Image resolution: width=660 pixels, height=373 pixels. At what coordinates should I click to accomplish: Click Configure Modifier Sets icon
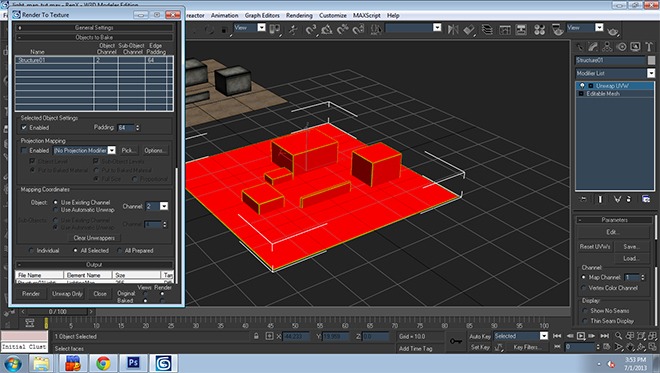[646, 199]
